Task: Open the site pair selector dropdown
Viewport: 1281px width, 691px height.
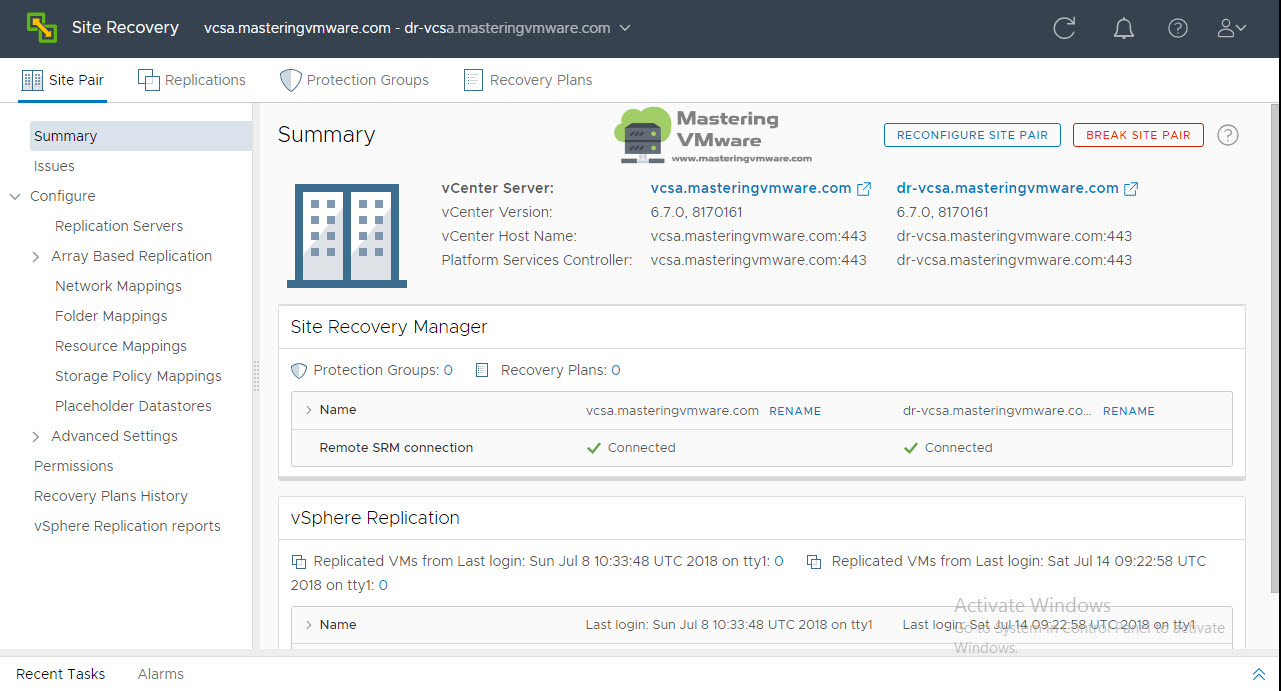Action: coord(625,28)
